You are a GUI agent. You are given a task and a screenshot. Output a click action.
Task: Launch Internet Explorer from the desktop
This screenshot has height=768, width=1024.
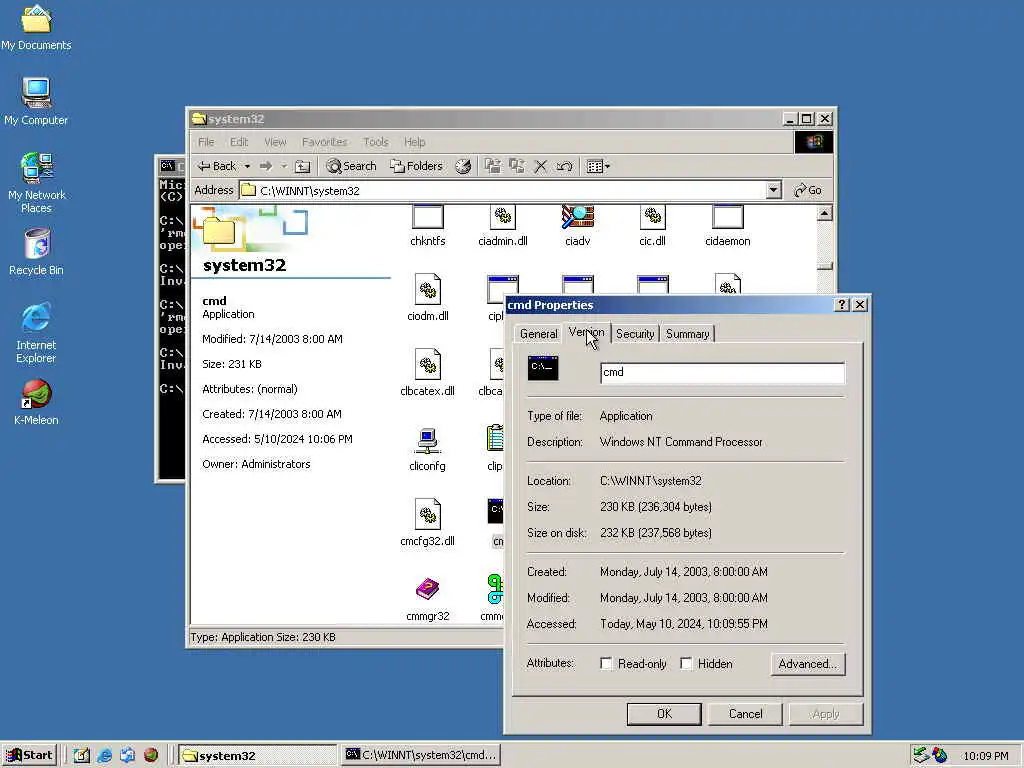[x=36, y=332]
